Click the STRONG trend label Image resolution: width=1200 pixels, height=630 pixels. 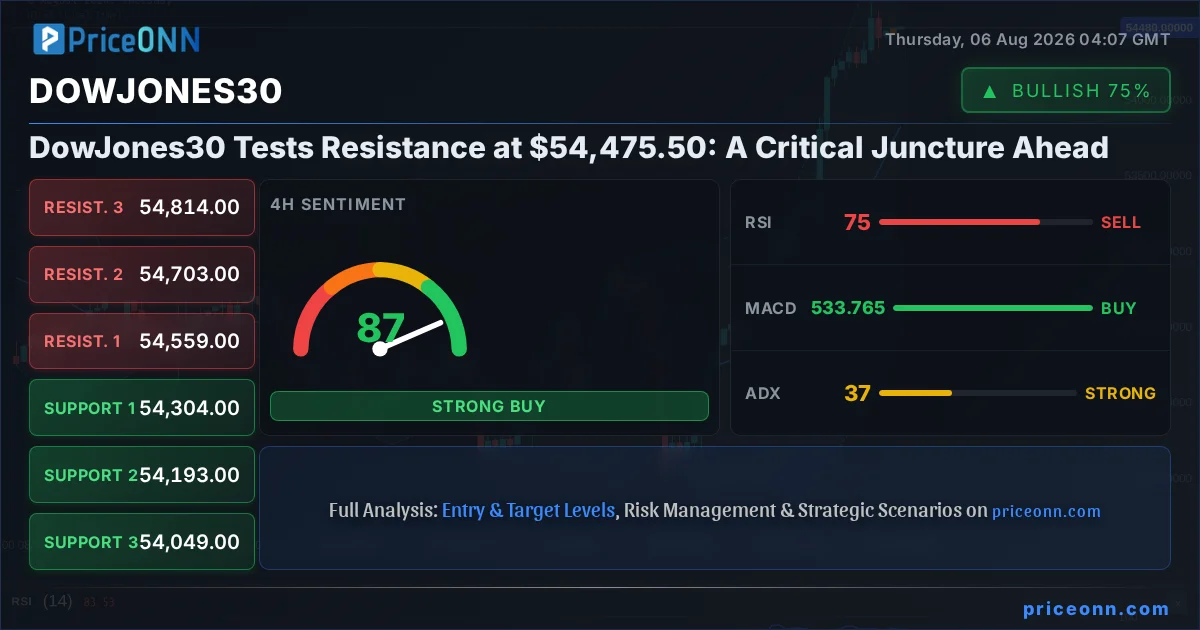click(x=1120, y=393)
